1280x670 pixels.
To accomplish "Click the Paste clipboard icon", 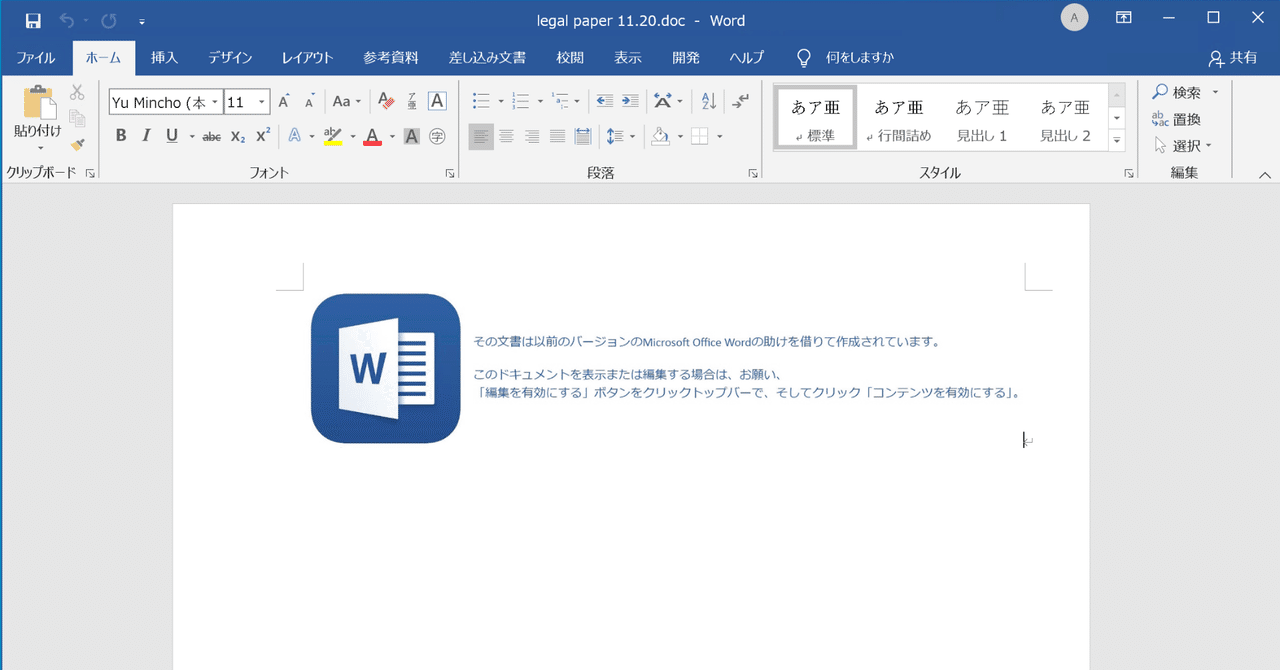I will (x=39, y=102).
